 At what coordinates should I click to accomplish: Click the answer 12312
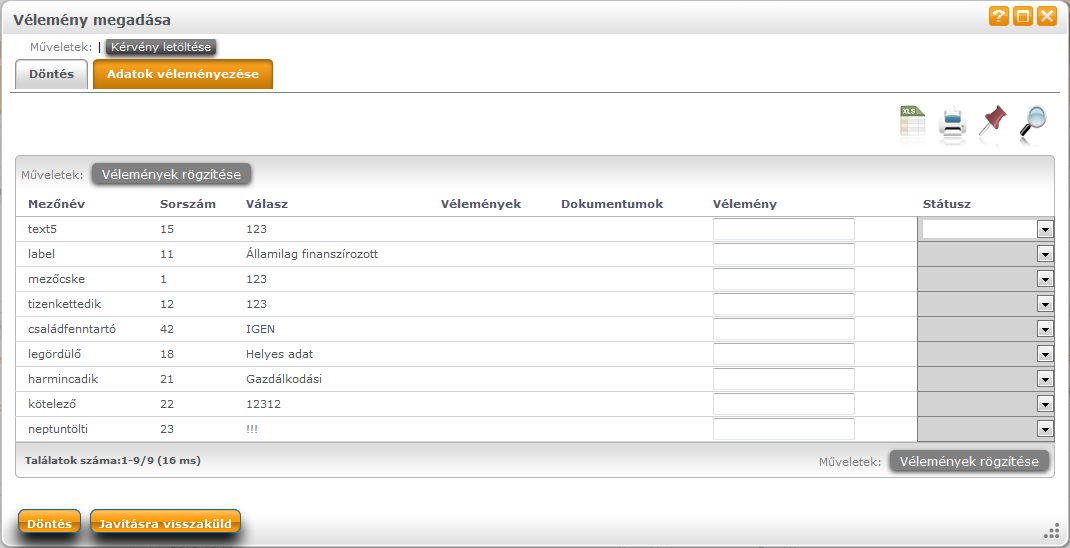263,404
